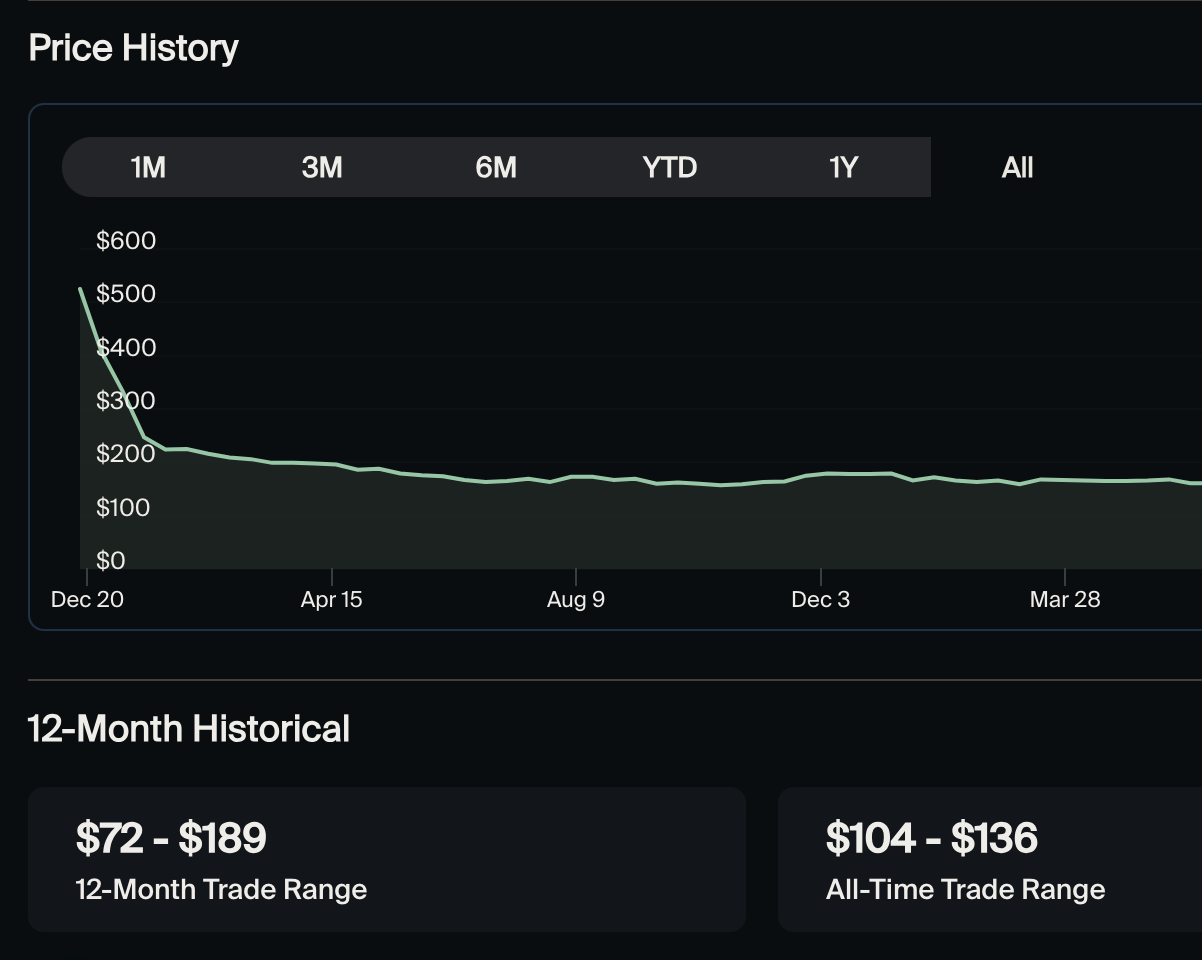Select the Dec 3 date on the axis

[820, 598]
